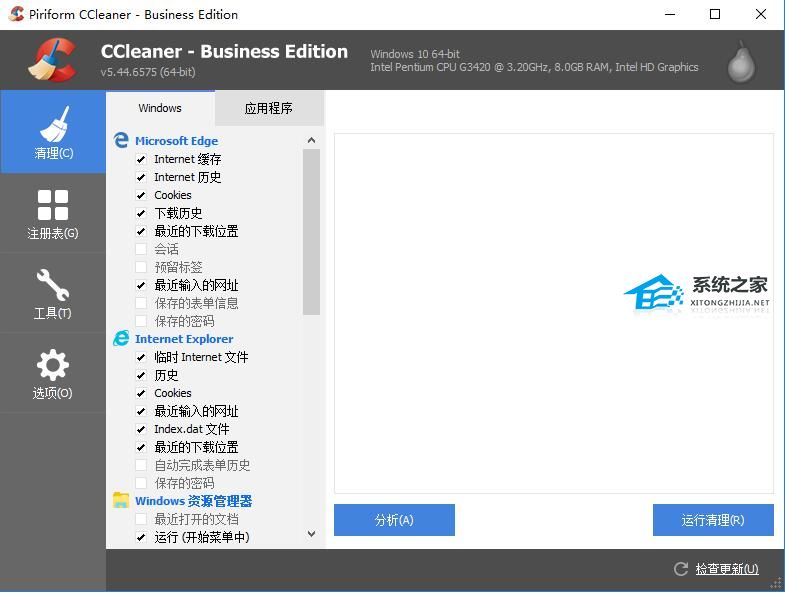The image size is (785, 593).
Task: Click the scroll down arrow in the cleaner list
Action: 311,535
